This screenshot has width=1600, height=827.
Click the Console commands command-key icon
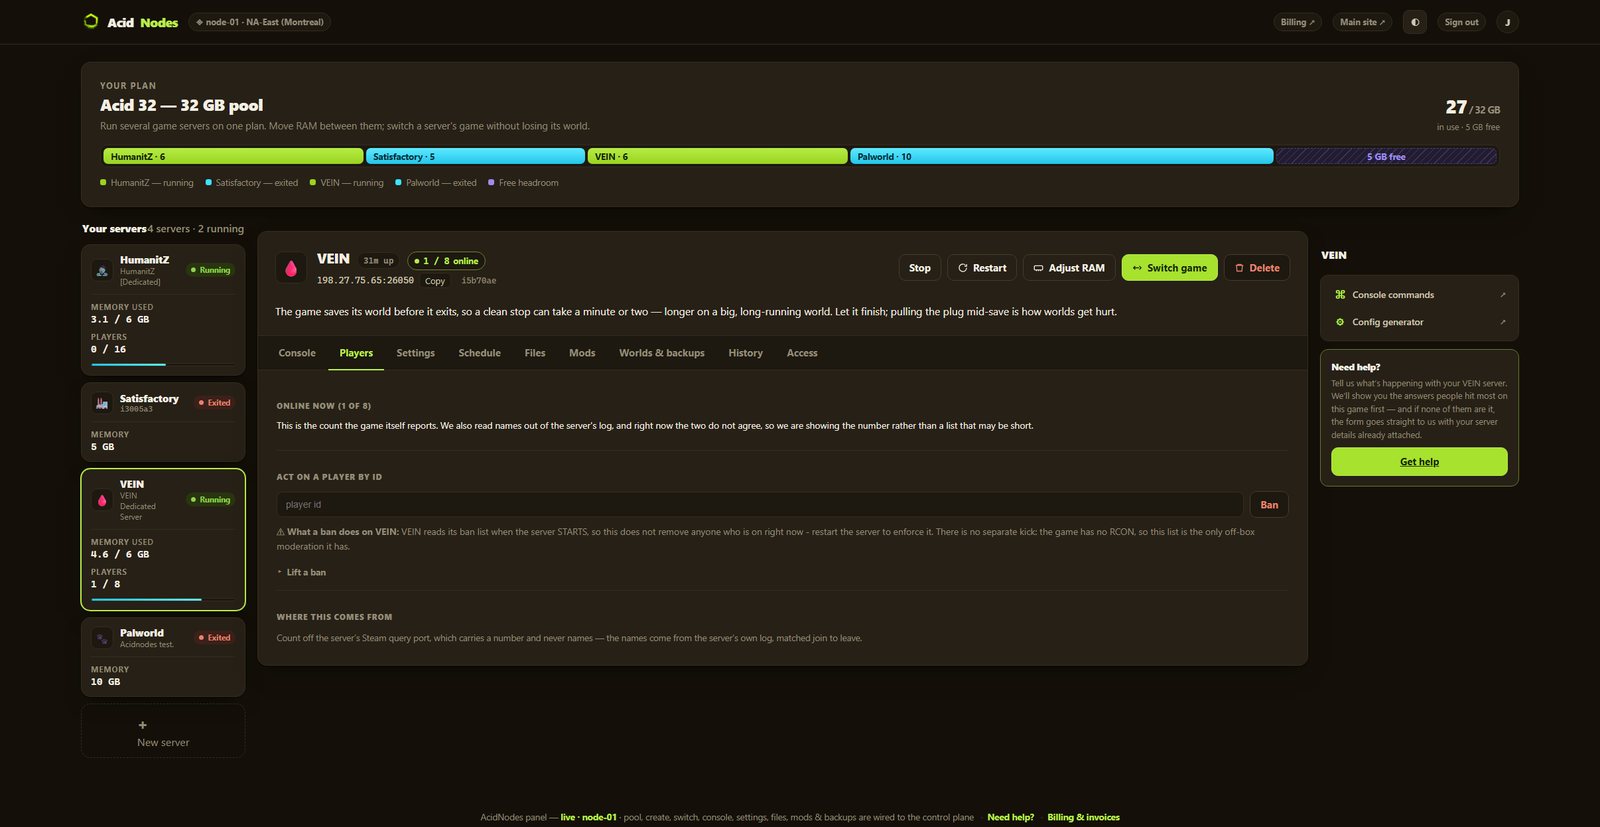coord(1340,295)
